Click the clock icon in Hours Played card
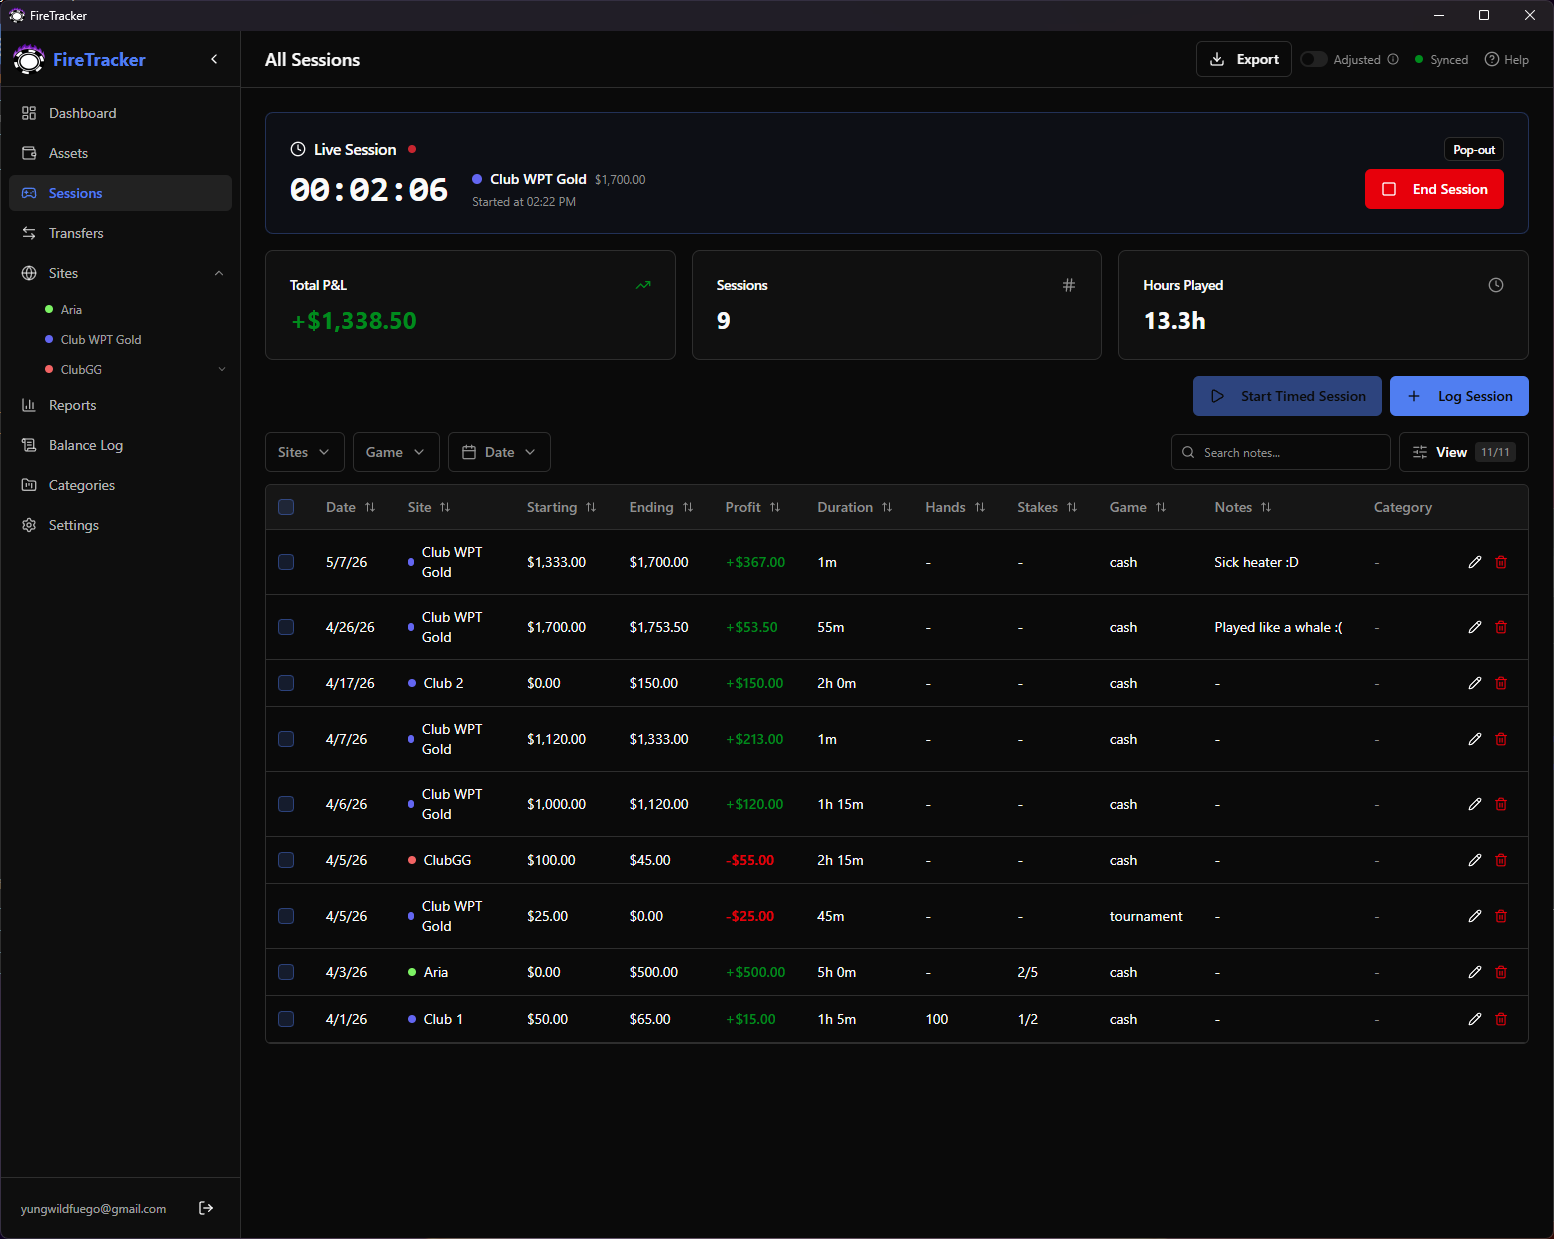 (1496, 285)
